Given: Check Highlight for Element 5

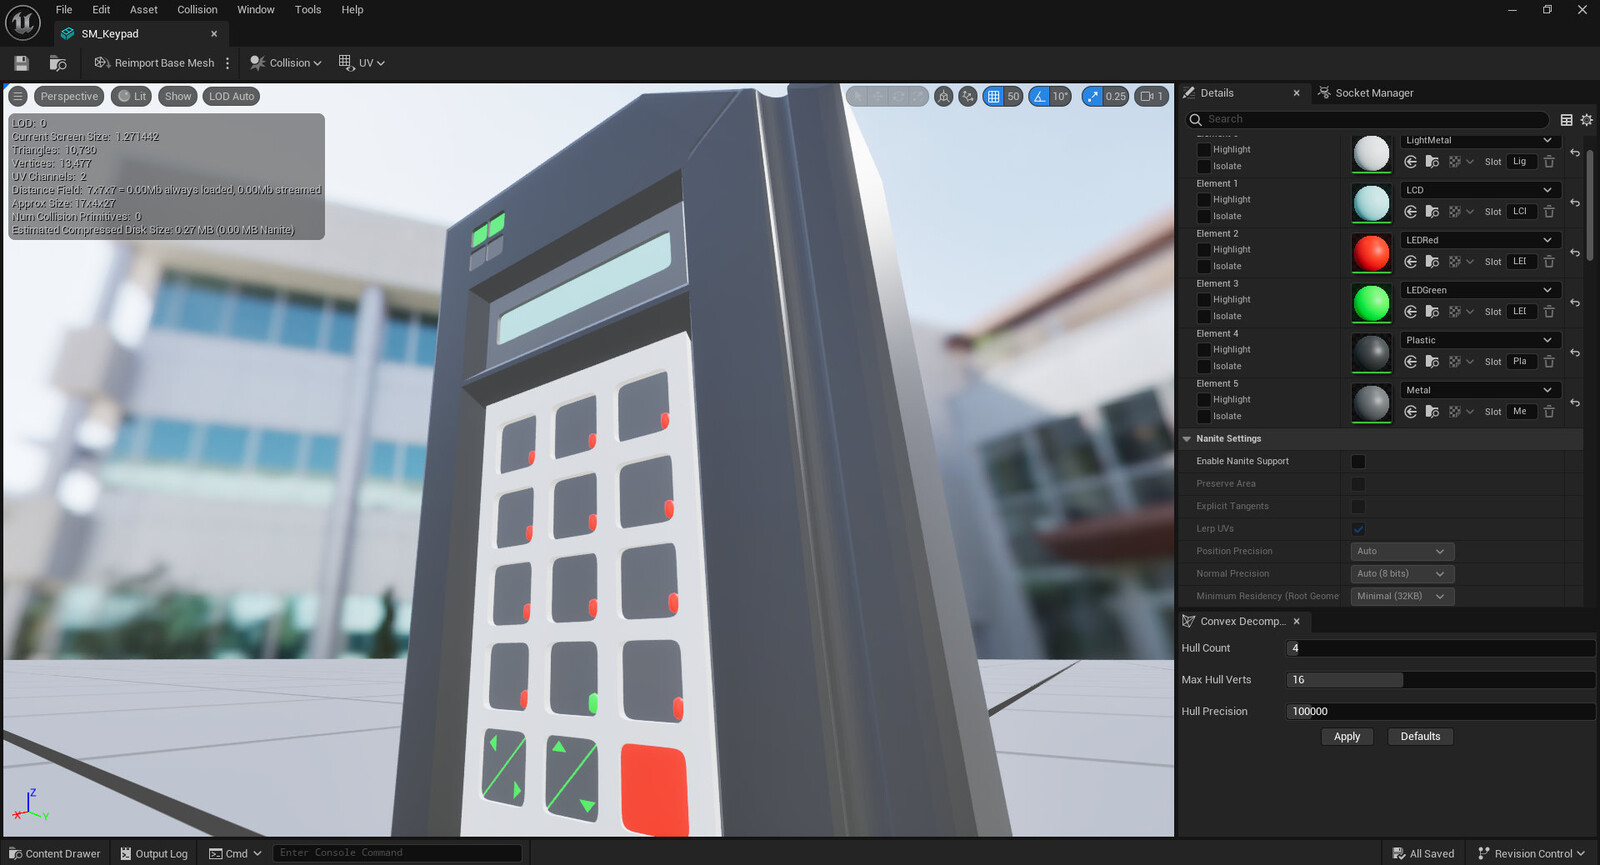Looking at the screenshot, I should tap(1204, 400).
